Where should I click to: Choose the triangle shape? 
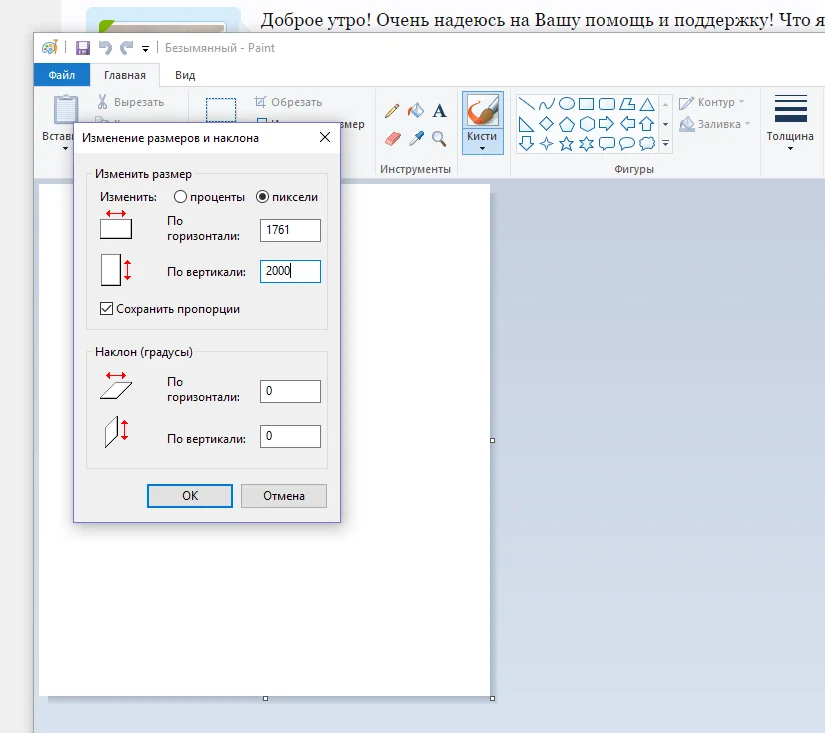click(x=647, y=104)
